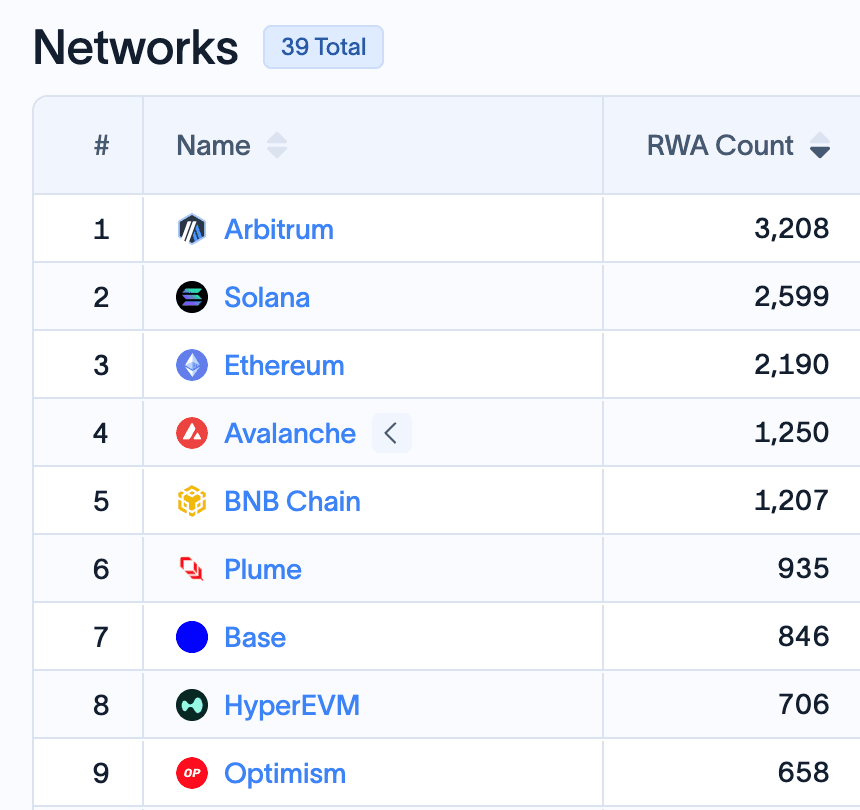Viewport: 860px width, 810px height.
Task: Click the Plume network logo icon
Action: click(x=192, y=569)
